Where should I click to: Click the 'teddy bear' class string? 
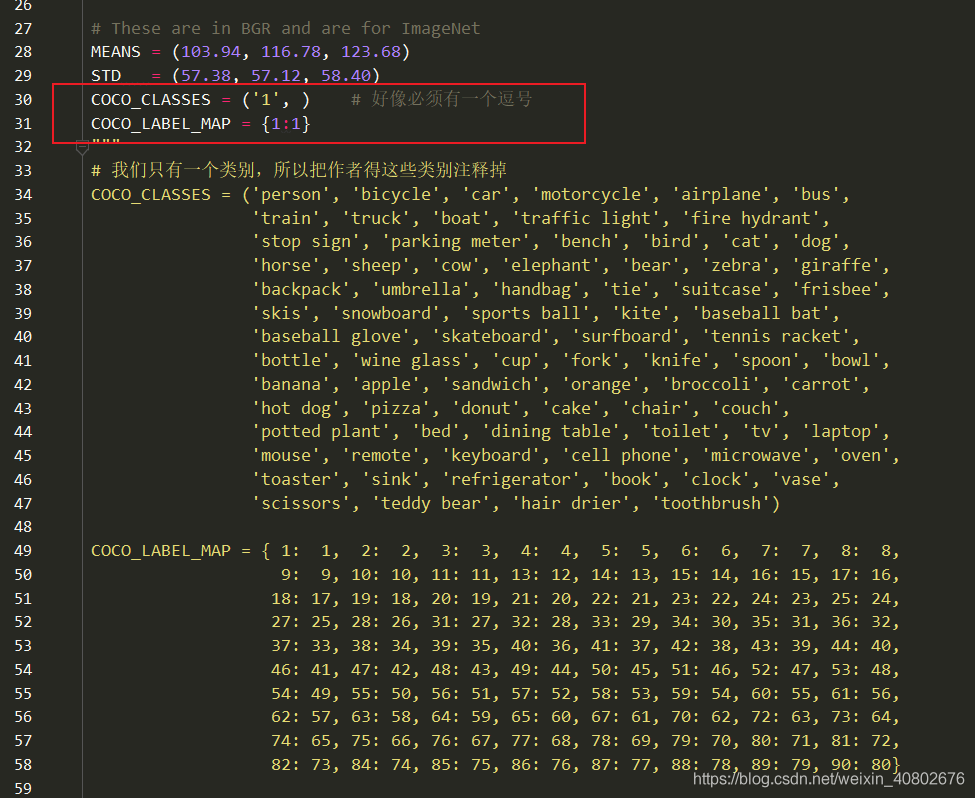[431, 503]
